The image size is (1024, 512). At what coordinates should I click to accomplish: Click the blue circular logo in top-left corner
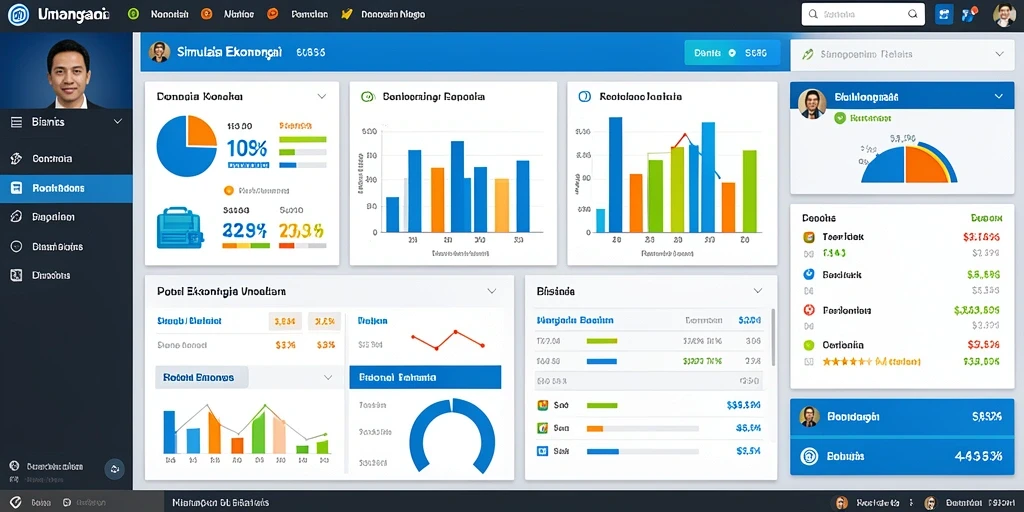(18, 14)
